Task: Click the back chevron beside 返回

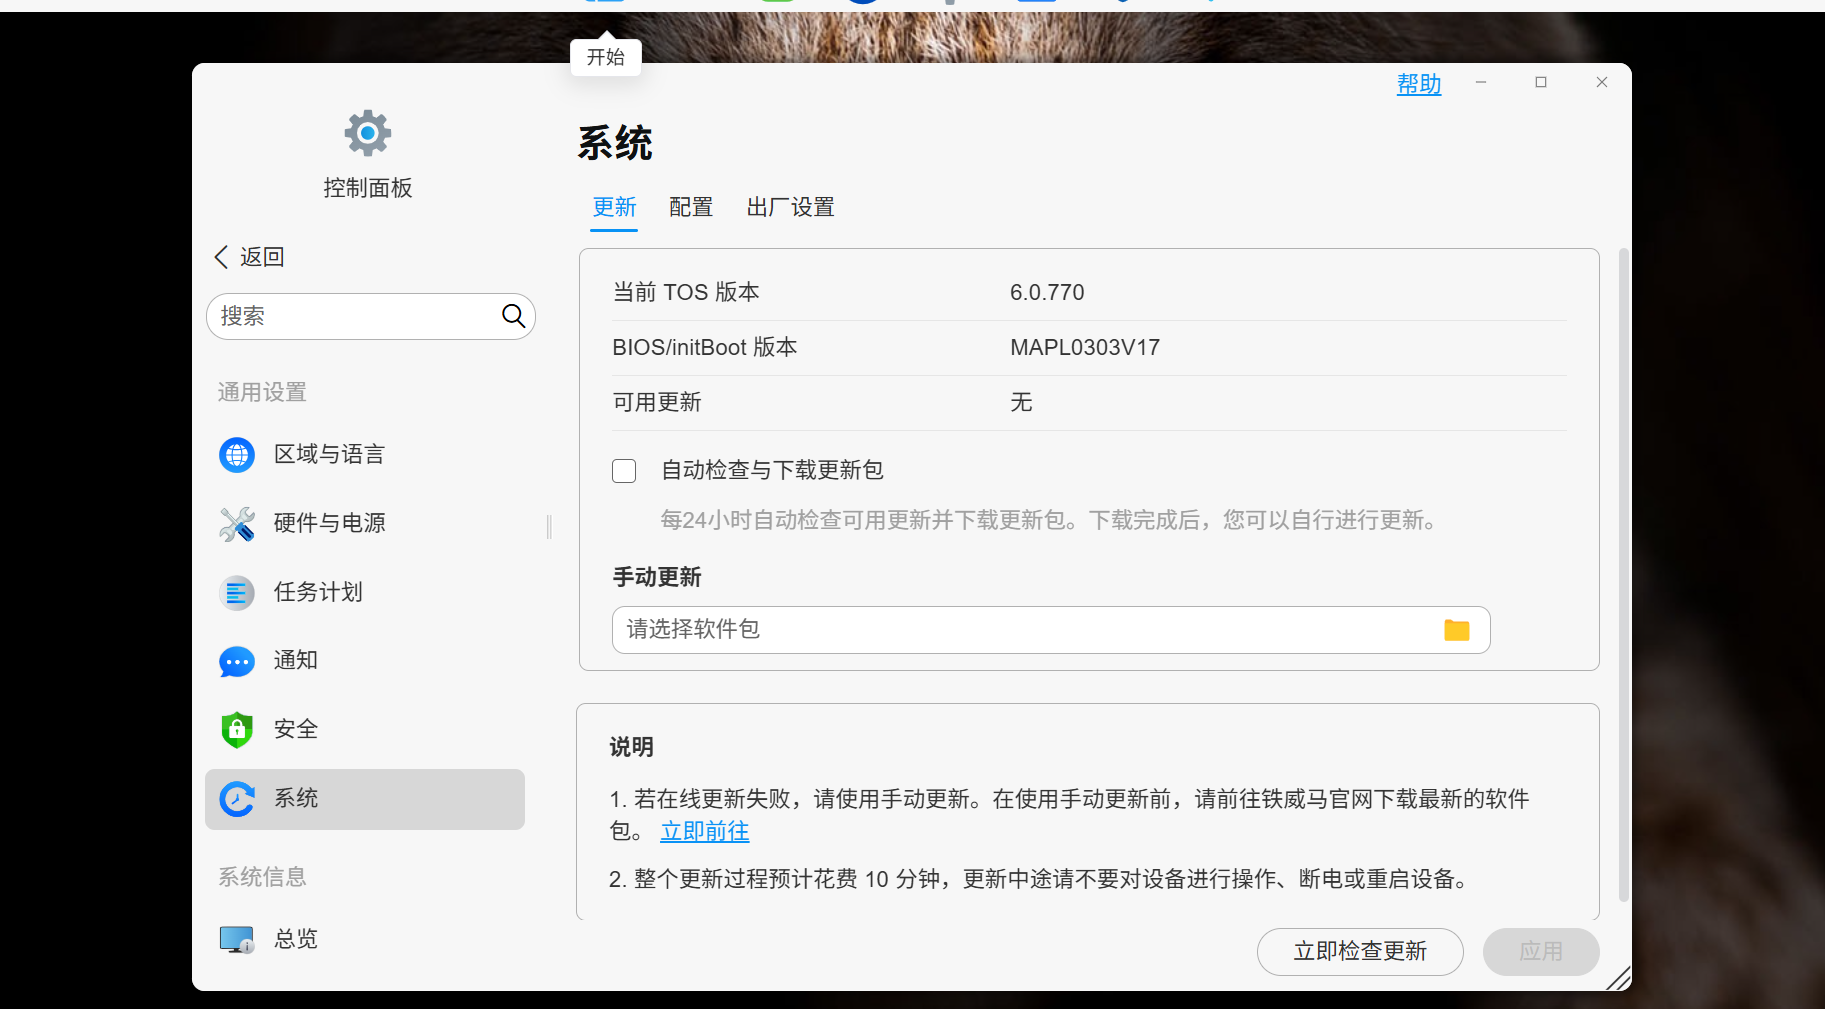Action: (x=221, y=257)
